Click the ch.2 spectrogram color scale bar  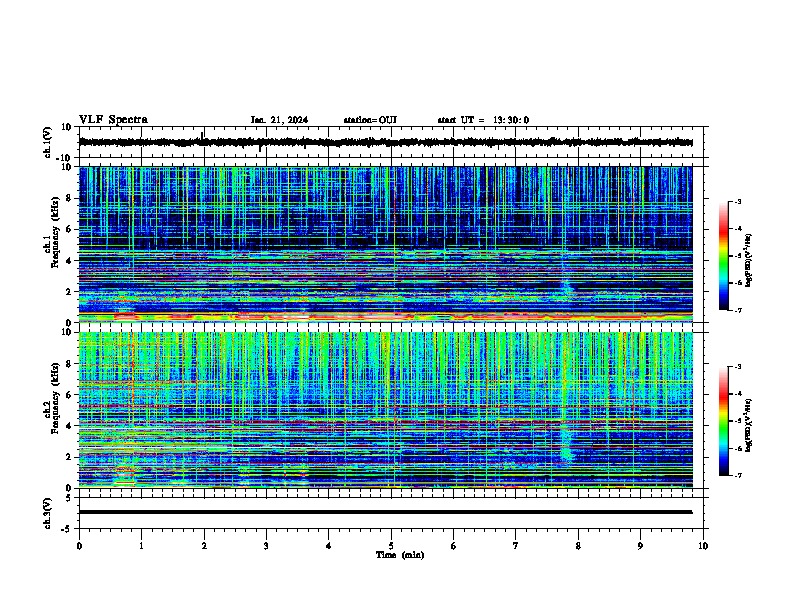(x=723, y=421)
